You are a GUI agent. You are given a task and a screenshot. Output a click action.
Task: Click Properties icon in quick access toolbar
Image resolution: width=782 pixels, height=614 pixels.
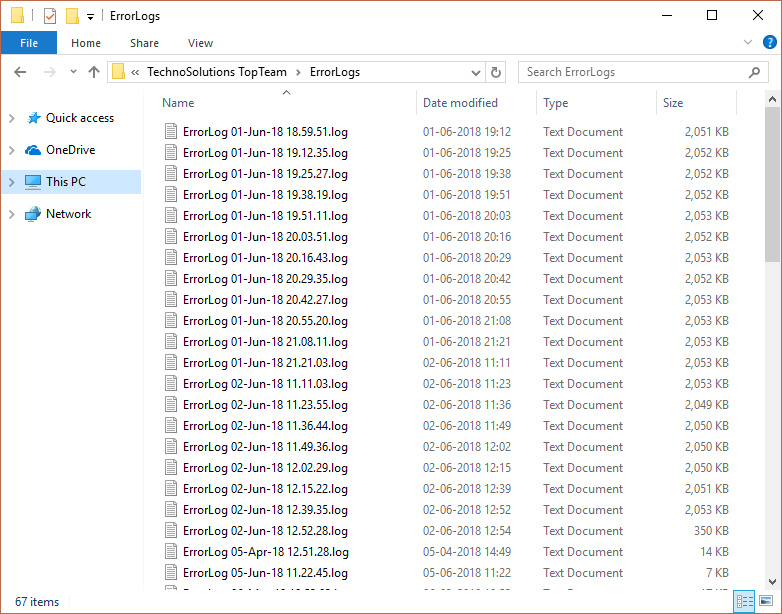[49, 16]
